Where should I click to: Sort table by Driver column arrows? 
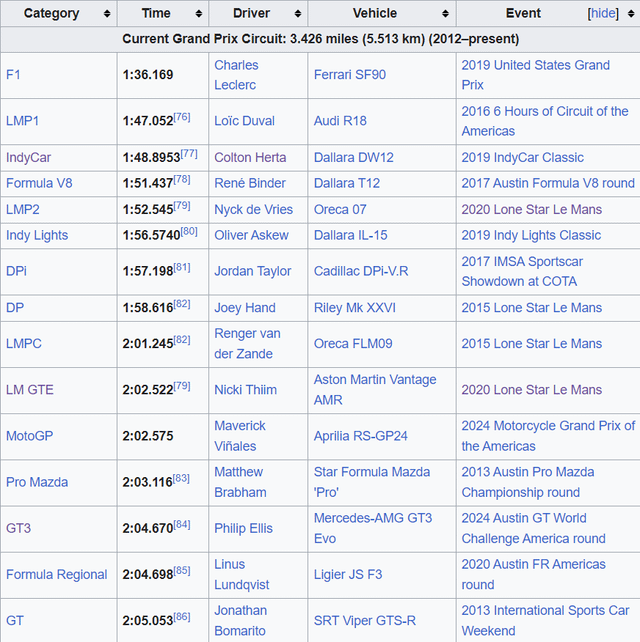coord(298,14)
